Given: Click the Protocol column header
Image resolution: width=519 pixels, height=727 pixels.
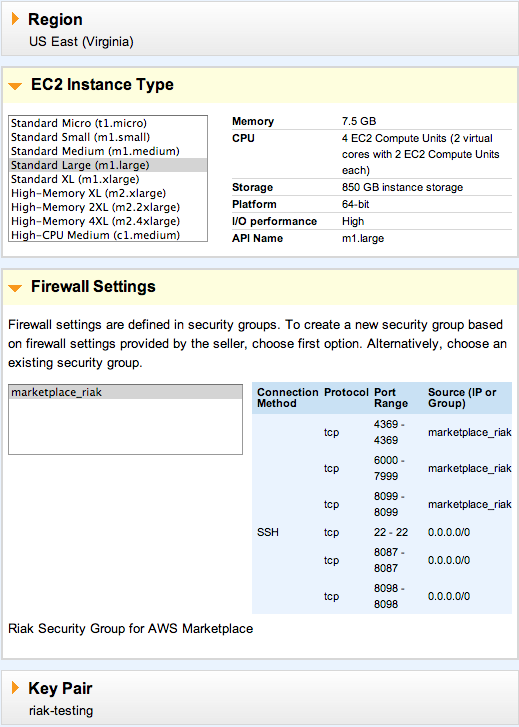Looking at the screenshot, I should tap(346, 392).
